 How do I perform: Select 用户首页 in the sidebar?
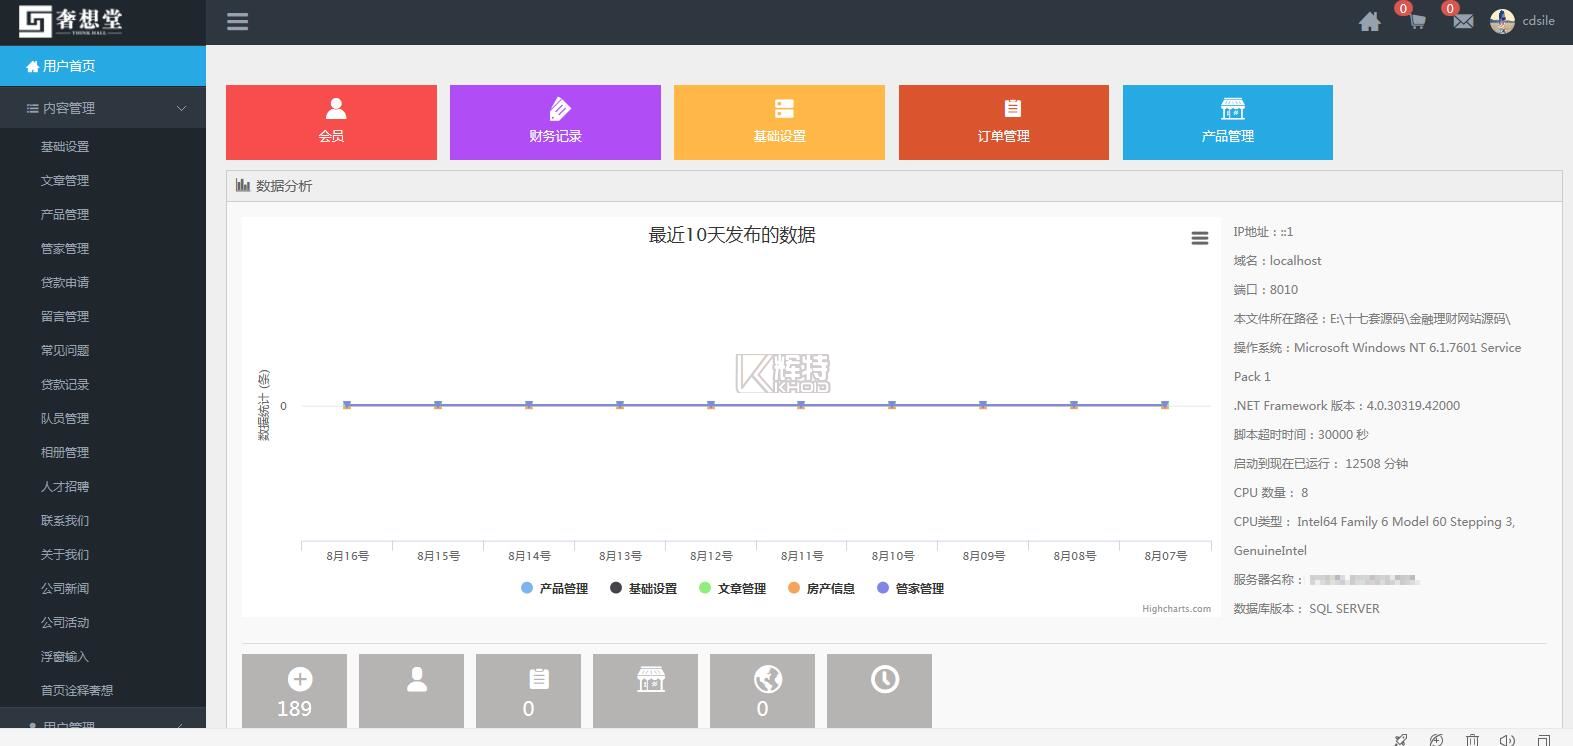(x=103, y=66)
